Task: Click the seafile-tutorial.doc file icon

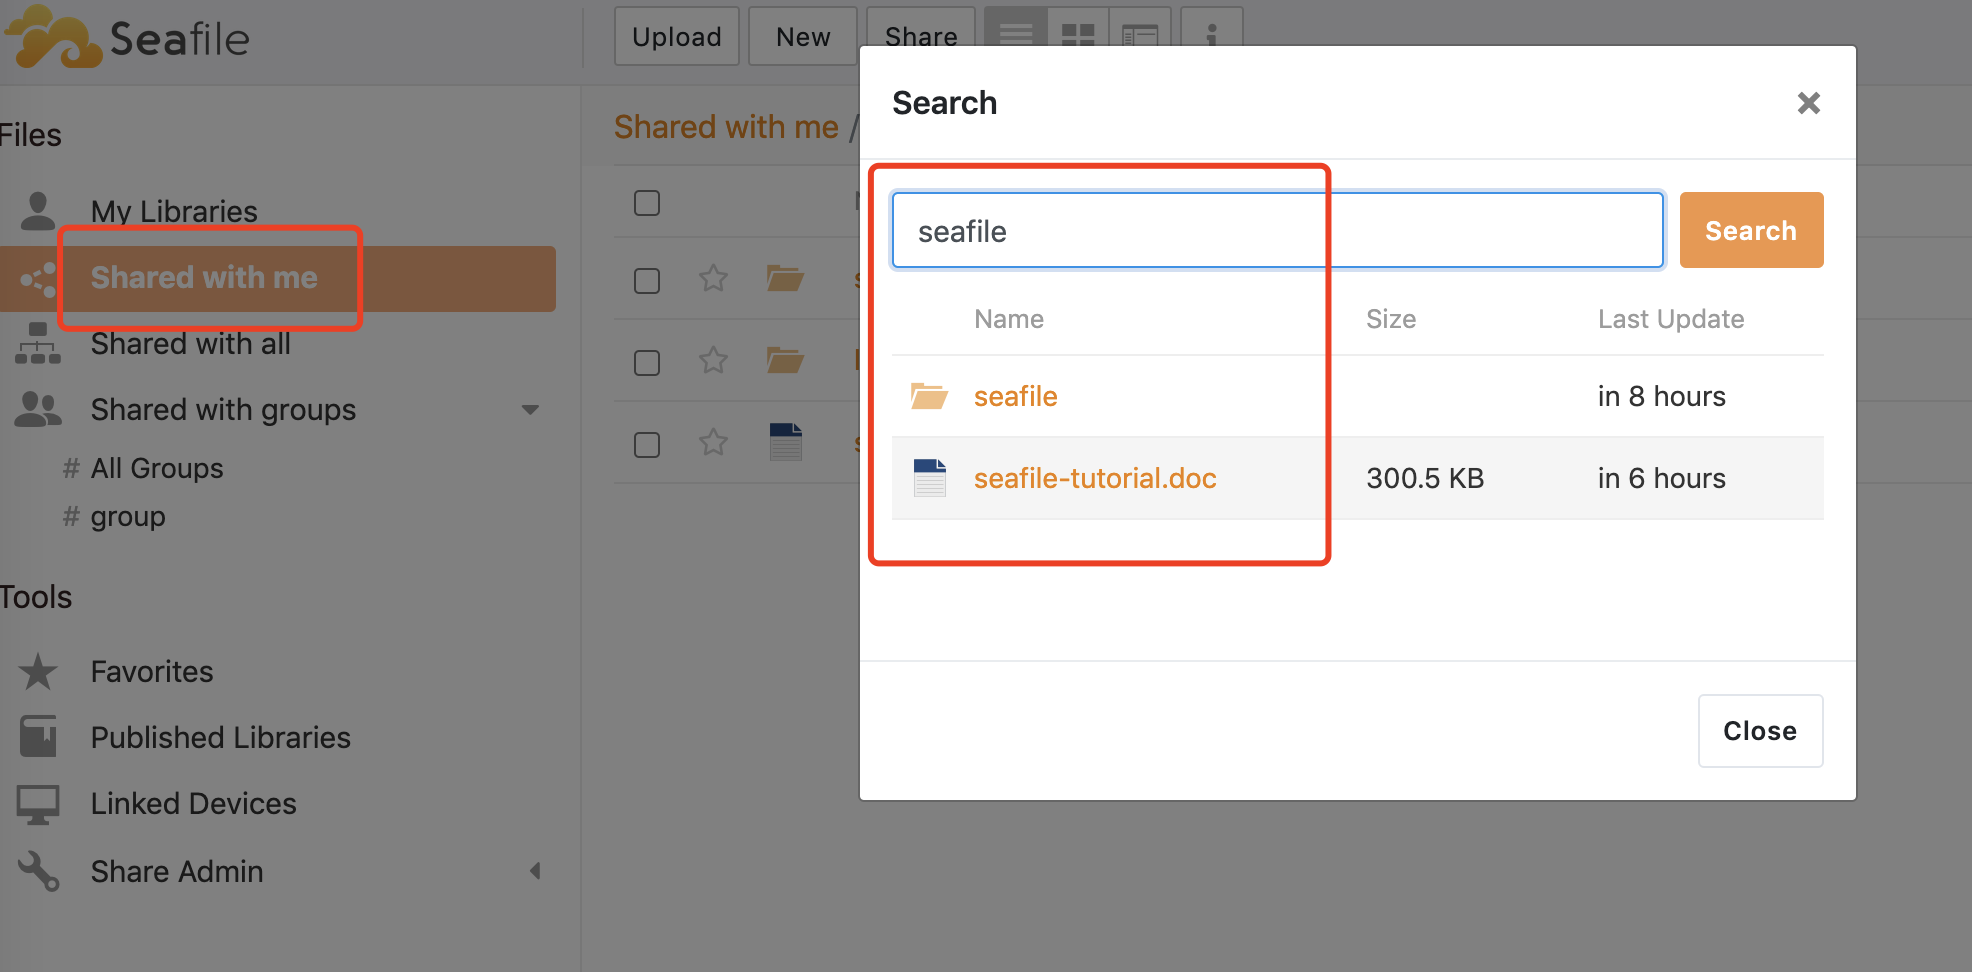Action: click(929, 478)
